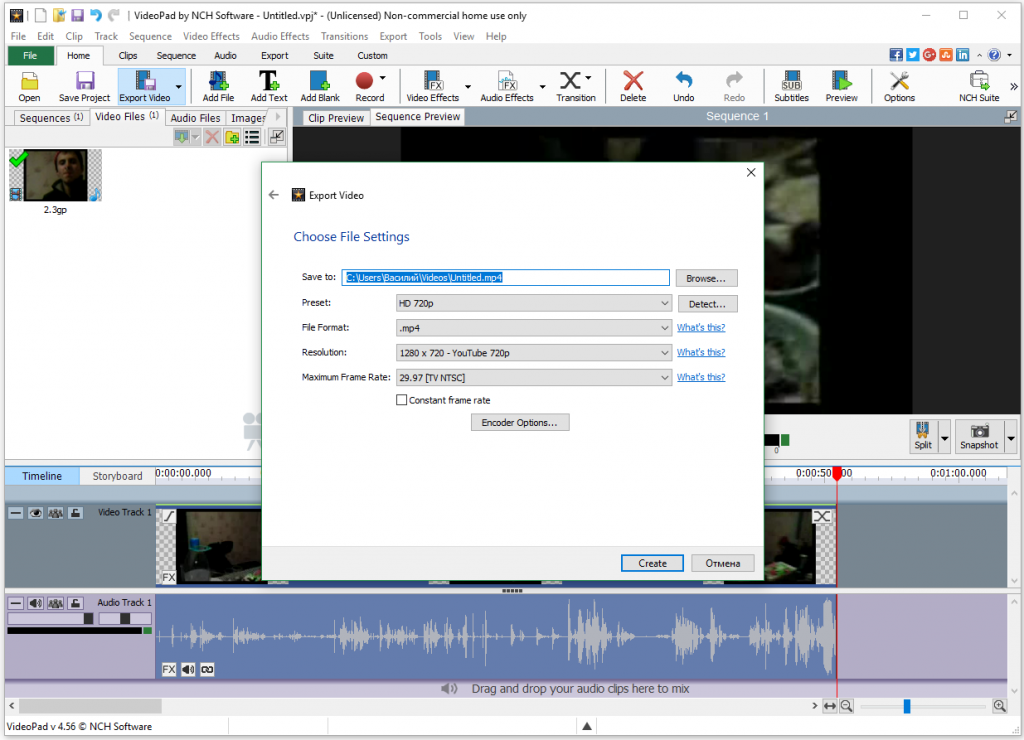1024x740 pixels.
Task: Expand the Snapshot dropdown arrow
Action: [1011, 436]
